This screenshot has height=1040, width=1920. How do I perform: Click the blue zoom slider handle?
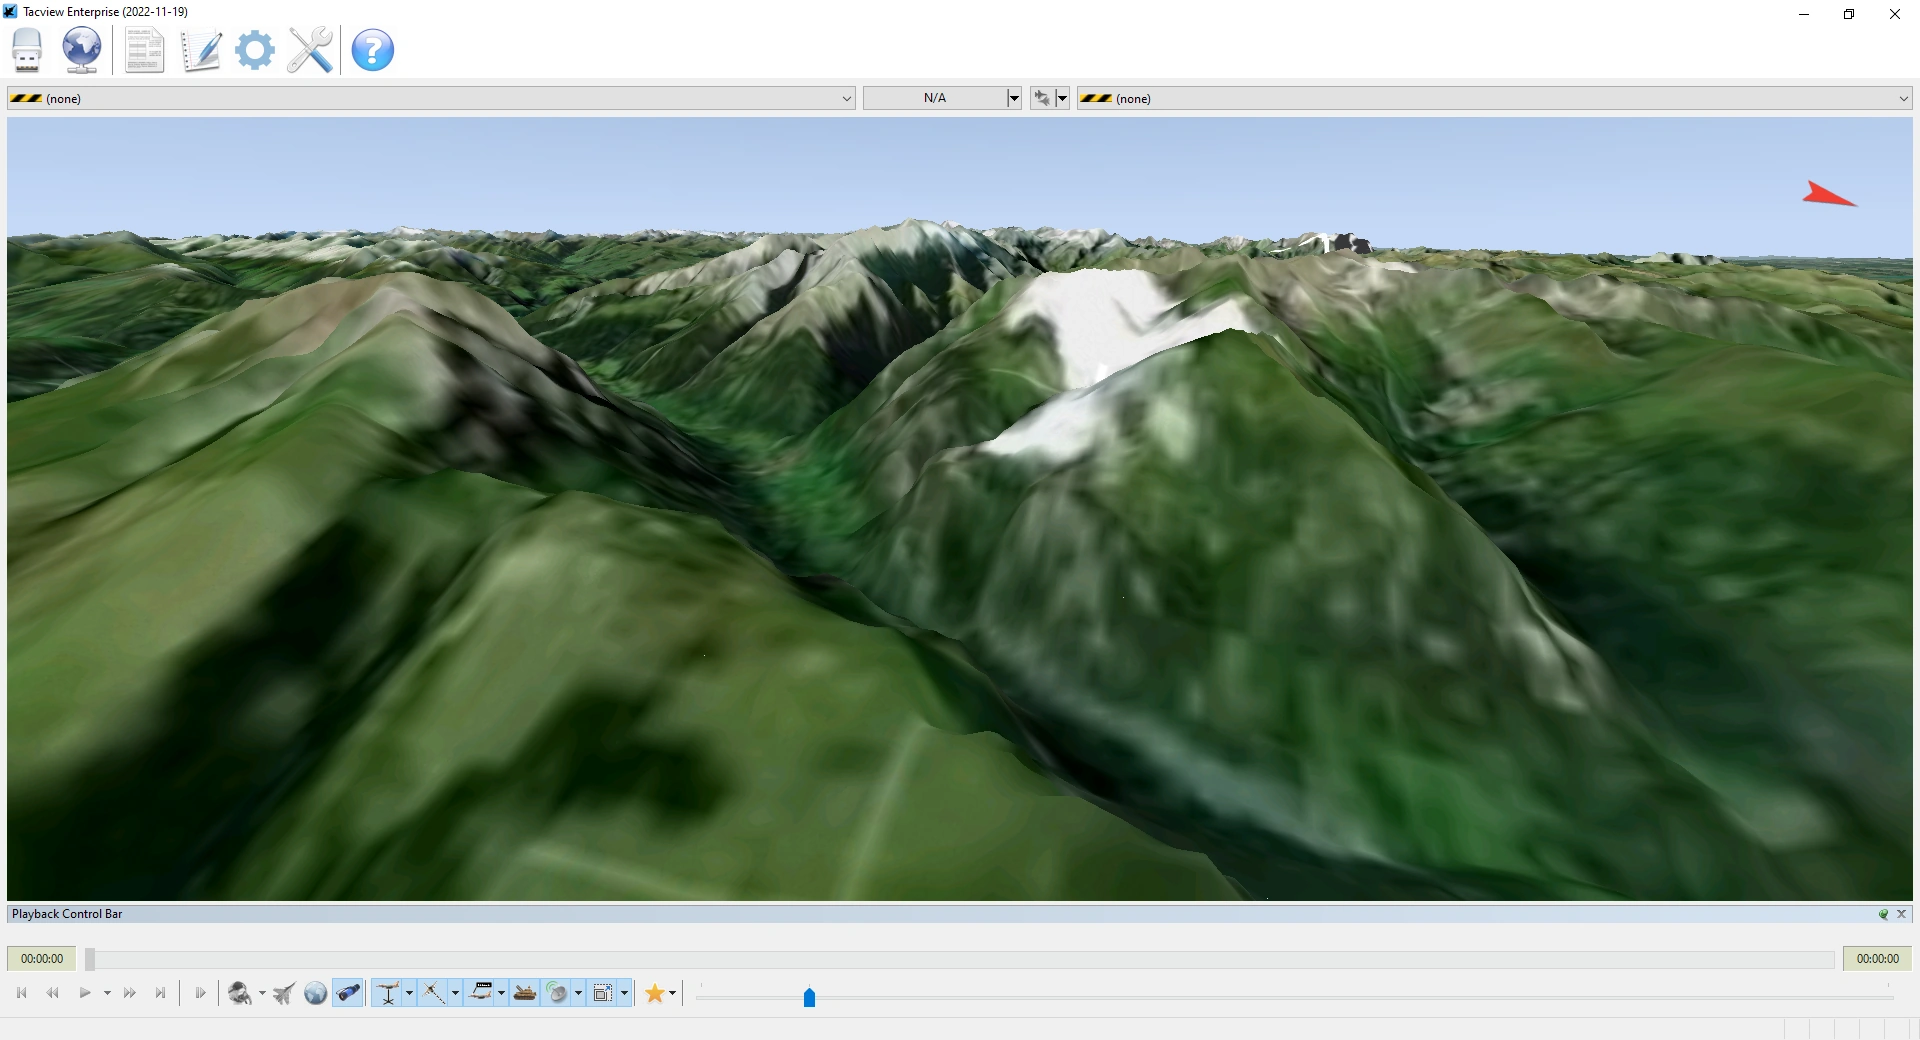(x=809, y=997)
